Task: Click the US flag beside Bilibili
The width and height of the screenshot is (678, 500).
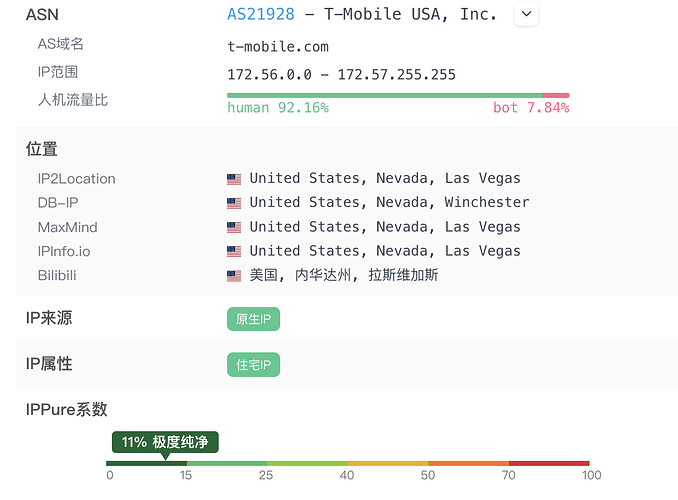Action: (234, 276)
